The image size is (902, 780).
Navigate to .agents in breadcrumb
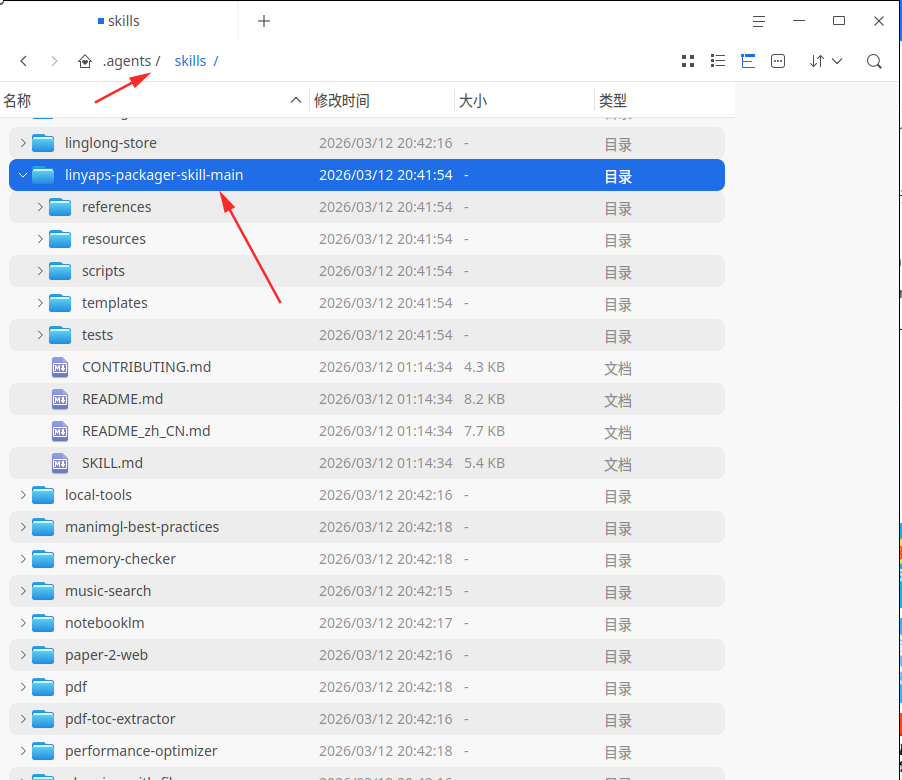tap(127, 61)
